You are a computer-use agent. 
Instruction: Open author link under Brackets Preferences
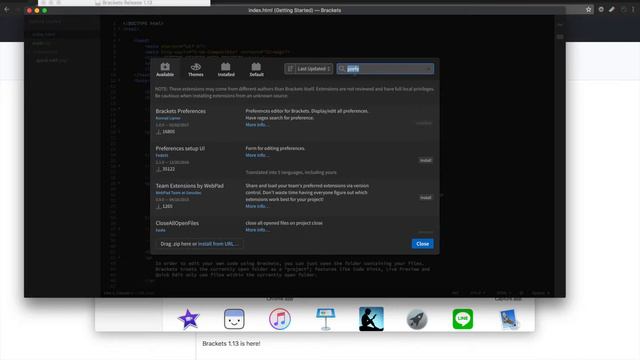[x=168, y=118]
